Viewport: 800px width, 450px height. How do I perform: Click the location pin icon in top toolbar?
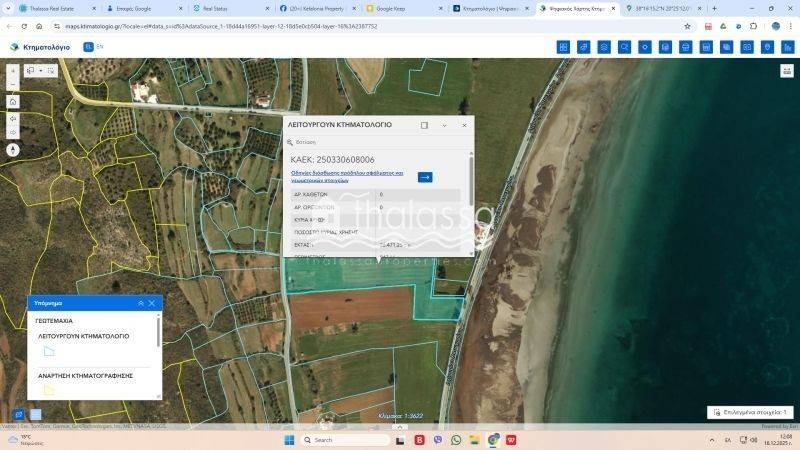(x=767, y=47)
